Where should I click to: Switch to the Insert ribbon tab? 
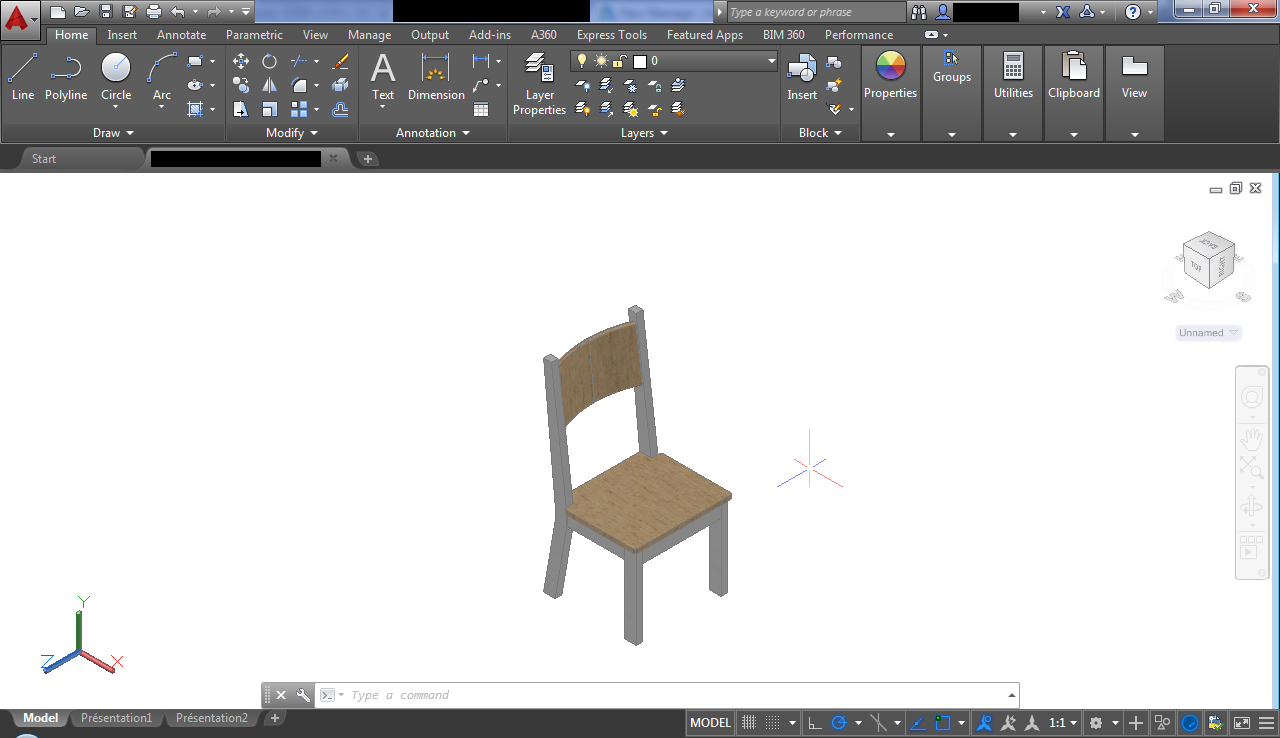(x=121, y=34)
